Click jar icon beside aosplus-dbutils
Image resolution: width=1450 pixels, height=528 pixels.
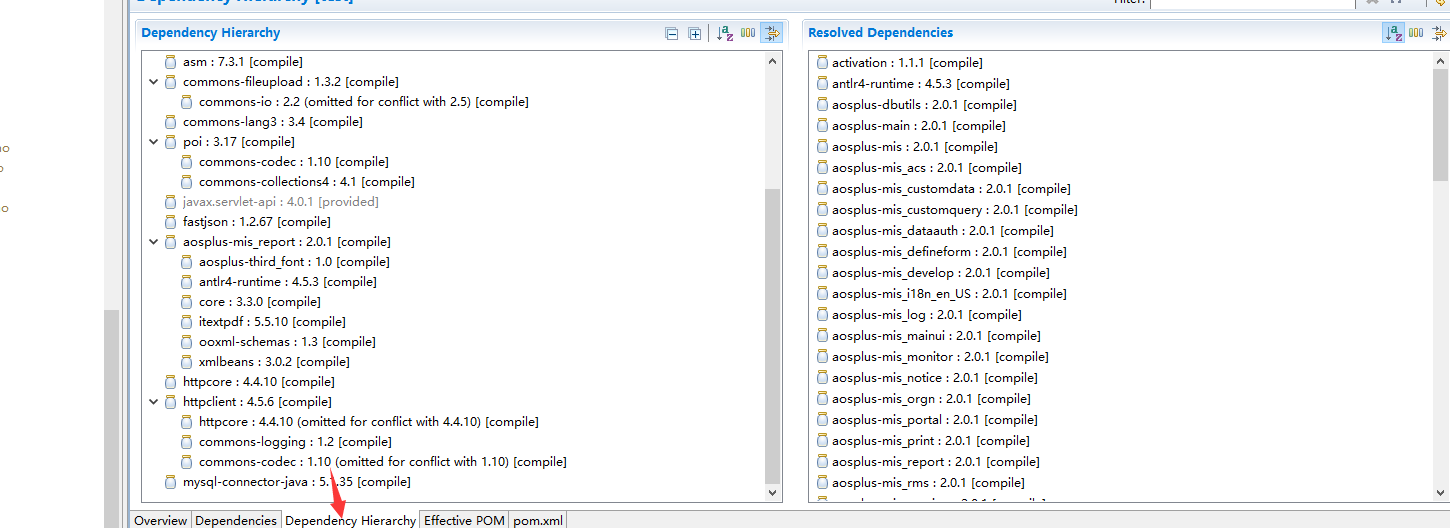(x=822, y=105)
